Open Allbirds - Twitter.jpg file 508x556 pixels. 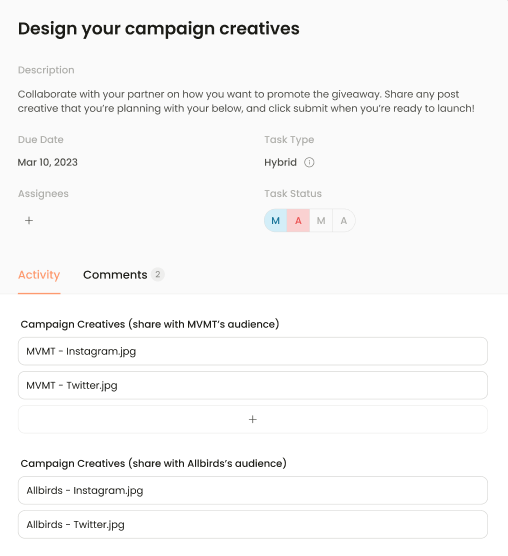pyautogui.click(x=253, y=524)
